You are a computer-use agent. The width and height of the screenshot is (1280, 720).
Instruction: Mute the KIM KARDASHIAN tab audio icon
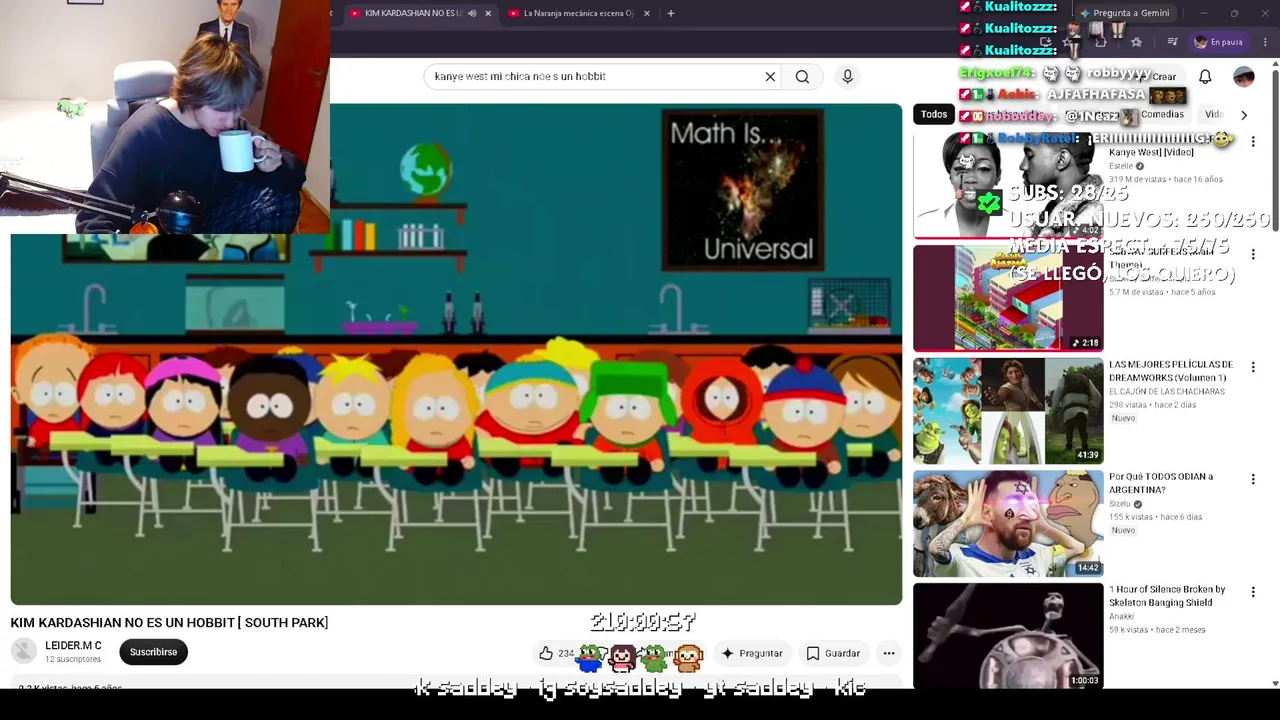click(472, 13)
